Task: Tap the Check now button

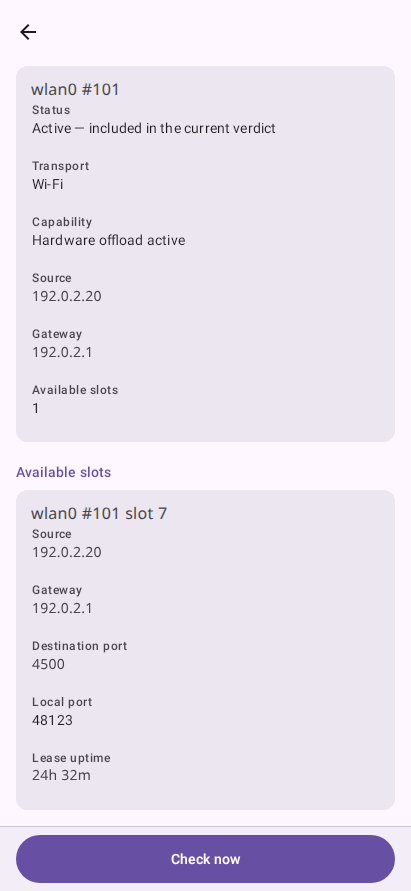Action: (205, 859)
